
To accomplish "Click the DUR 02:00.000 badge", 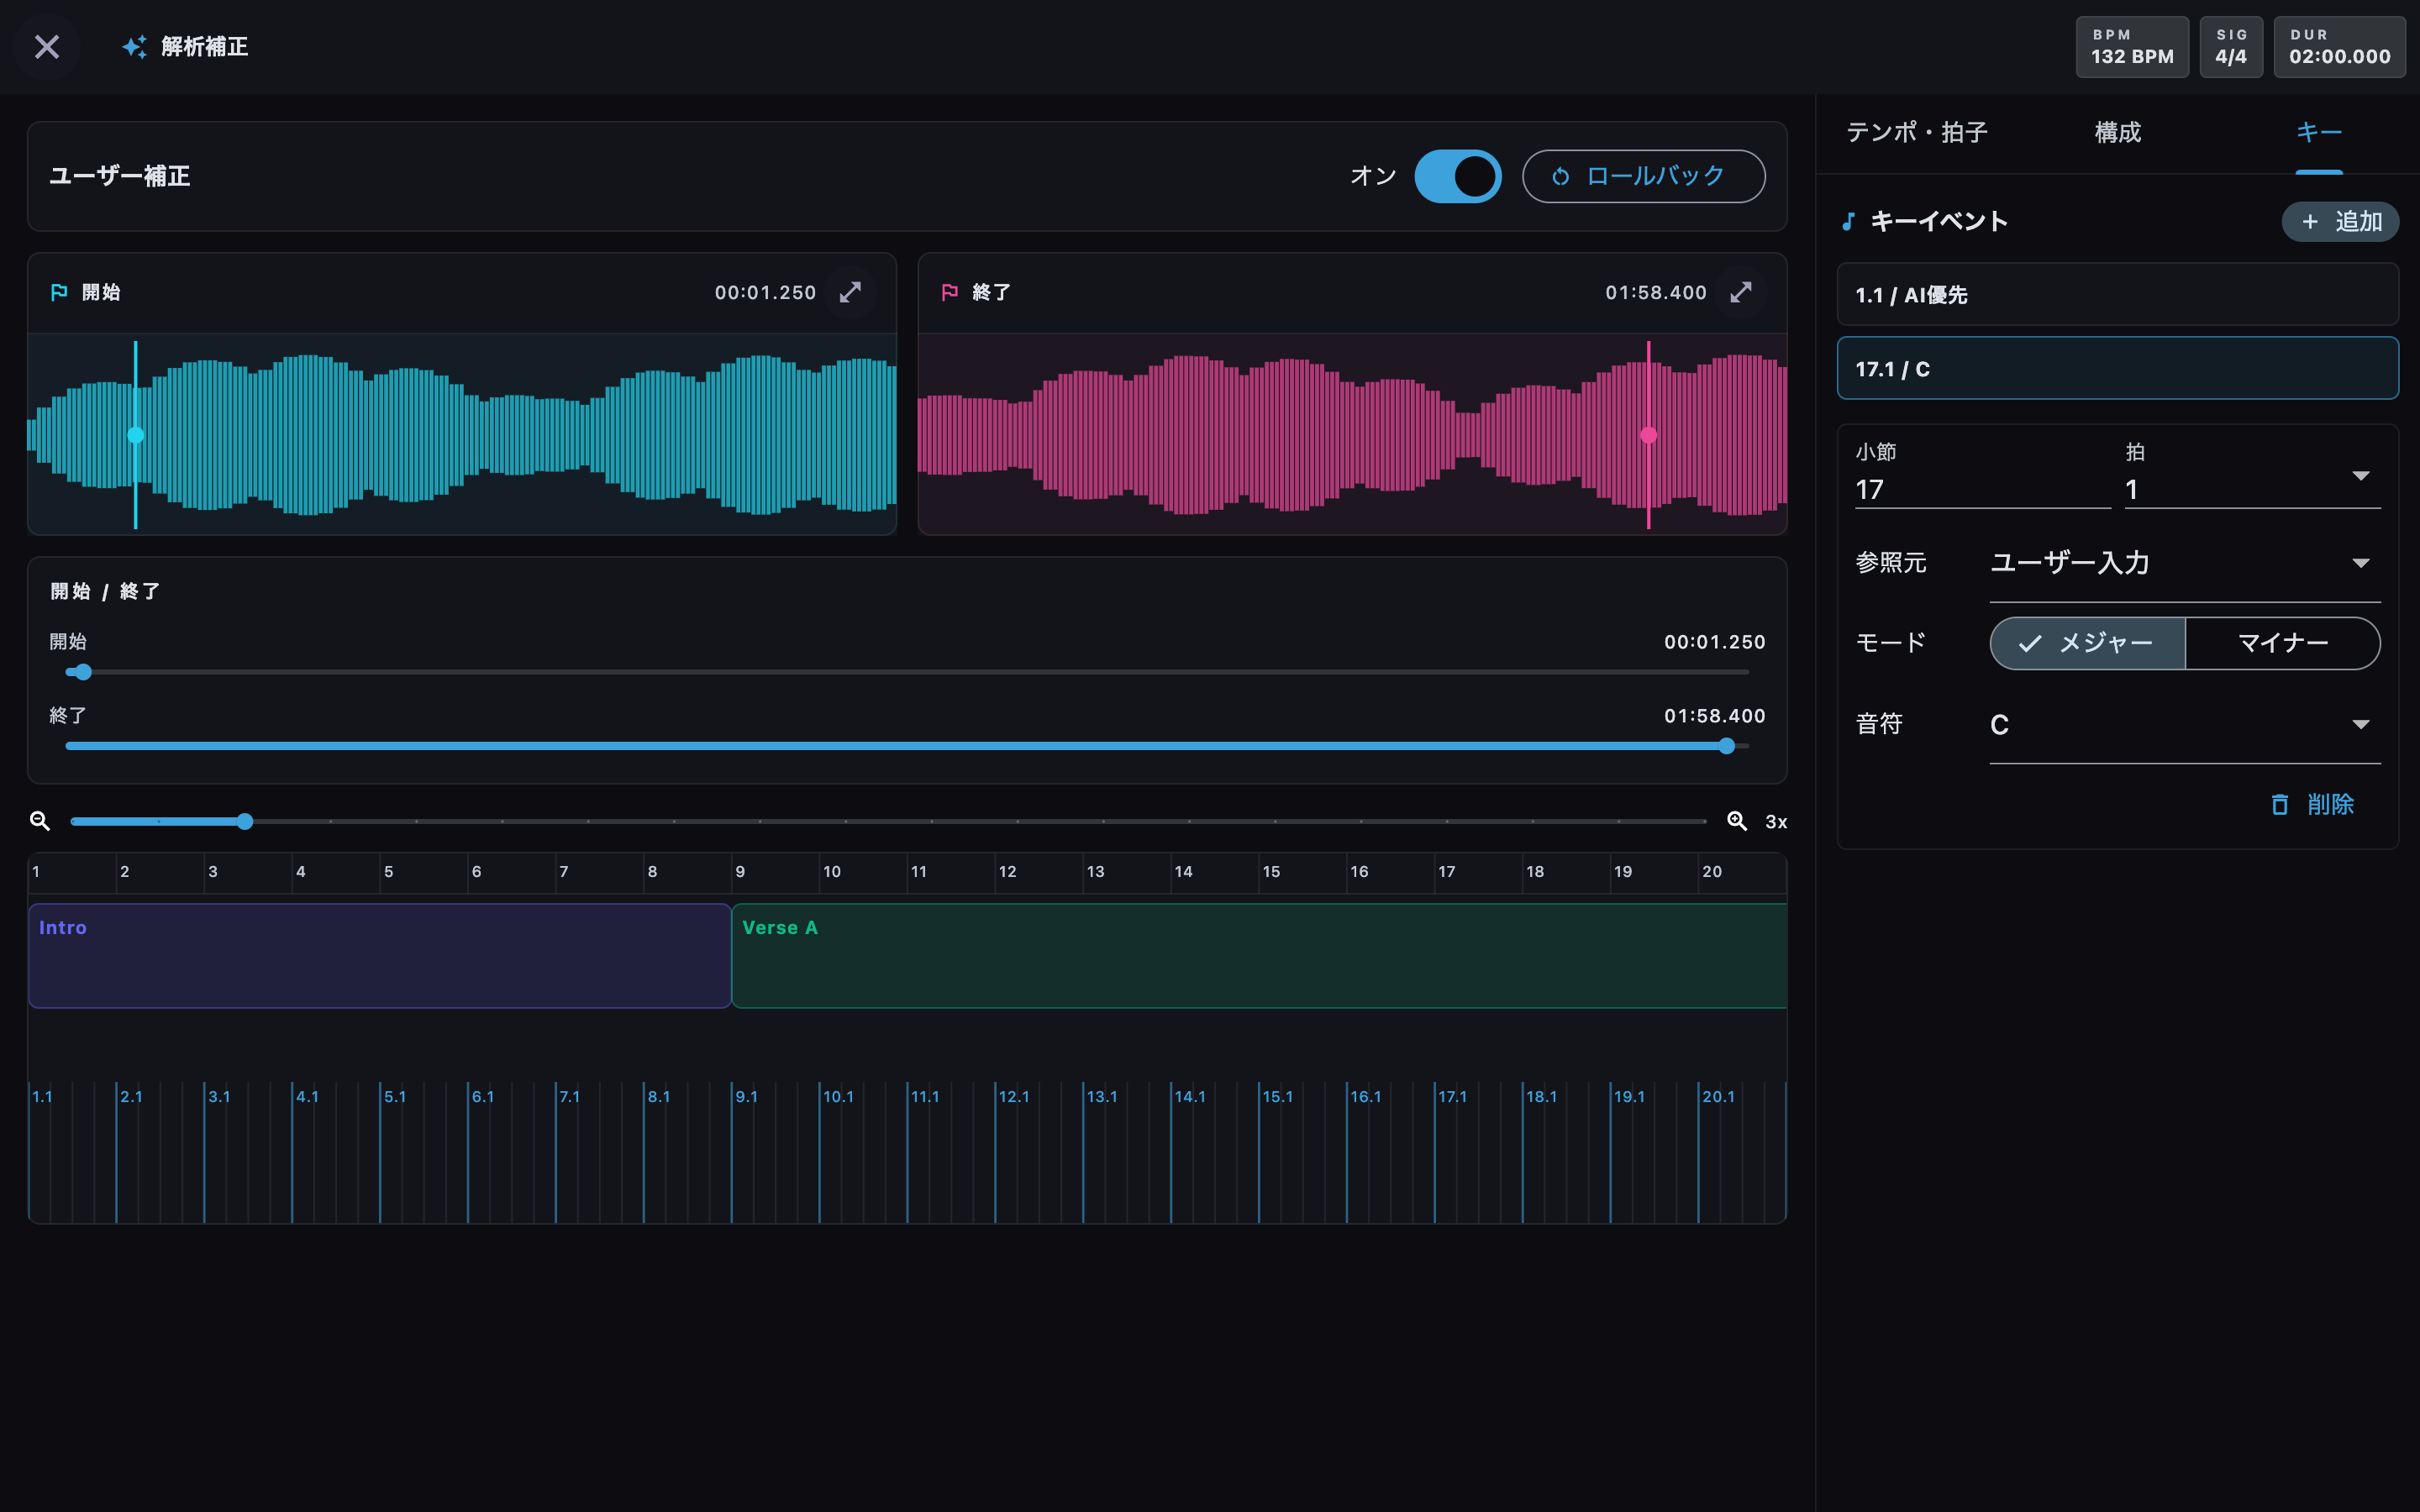I will pos(2339,47).
